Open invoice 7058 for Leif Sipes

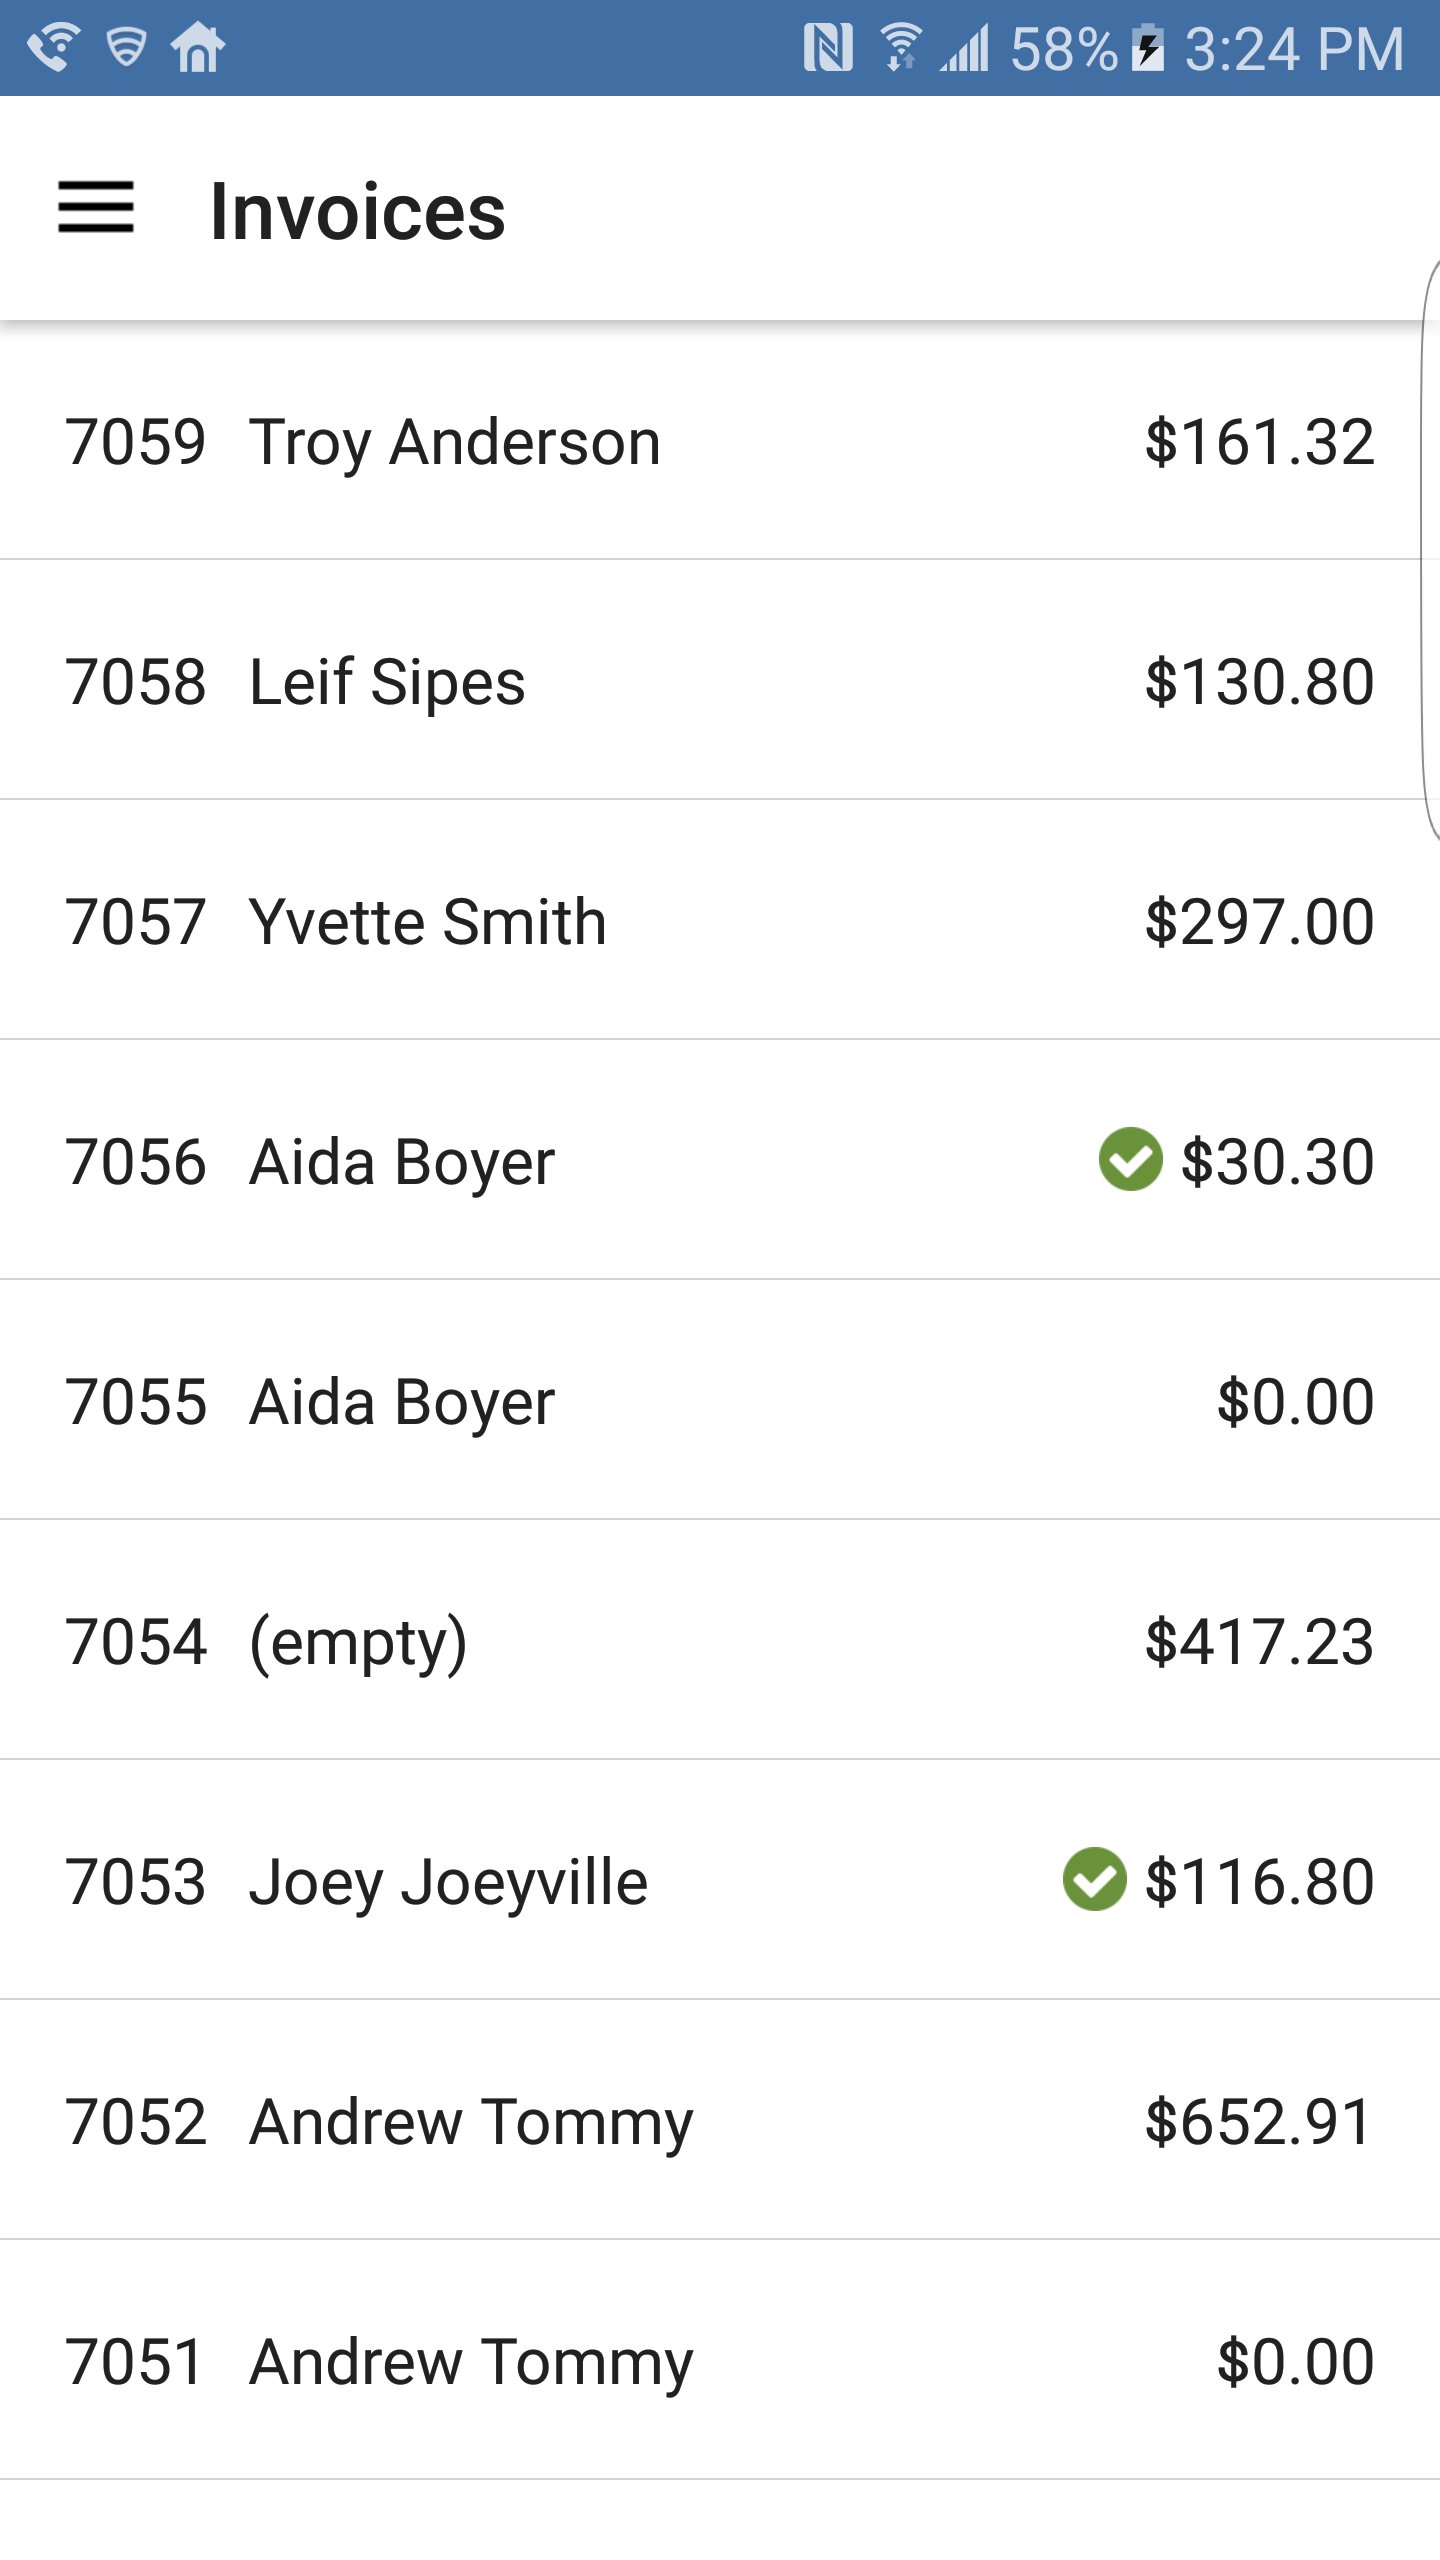coord(386,682)
